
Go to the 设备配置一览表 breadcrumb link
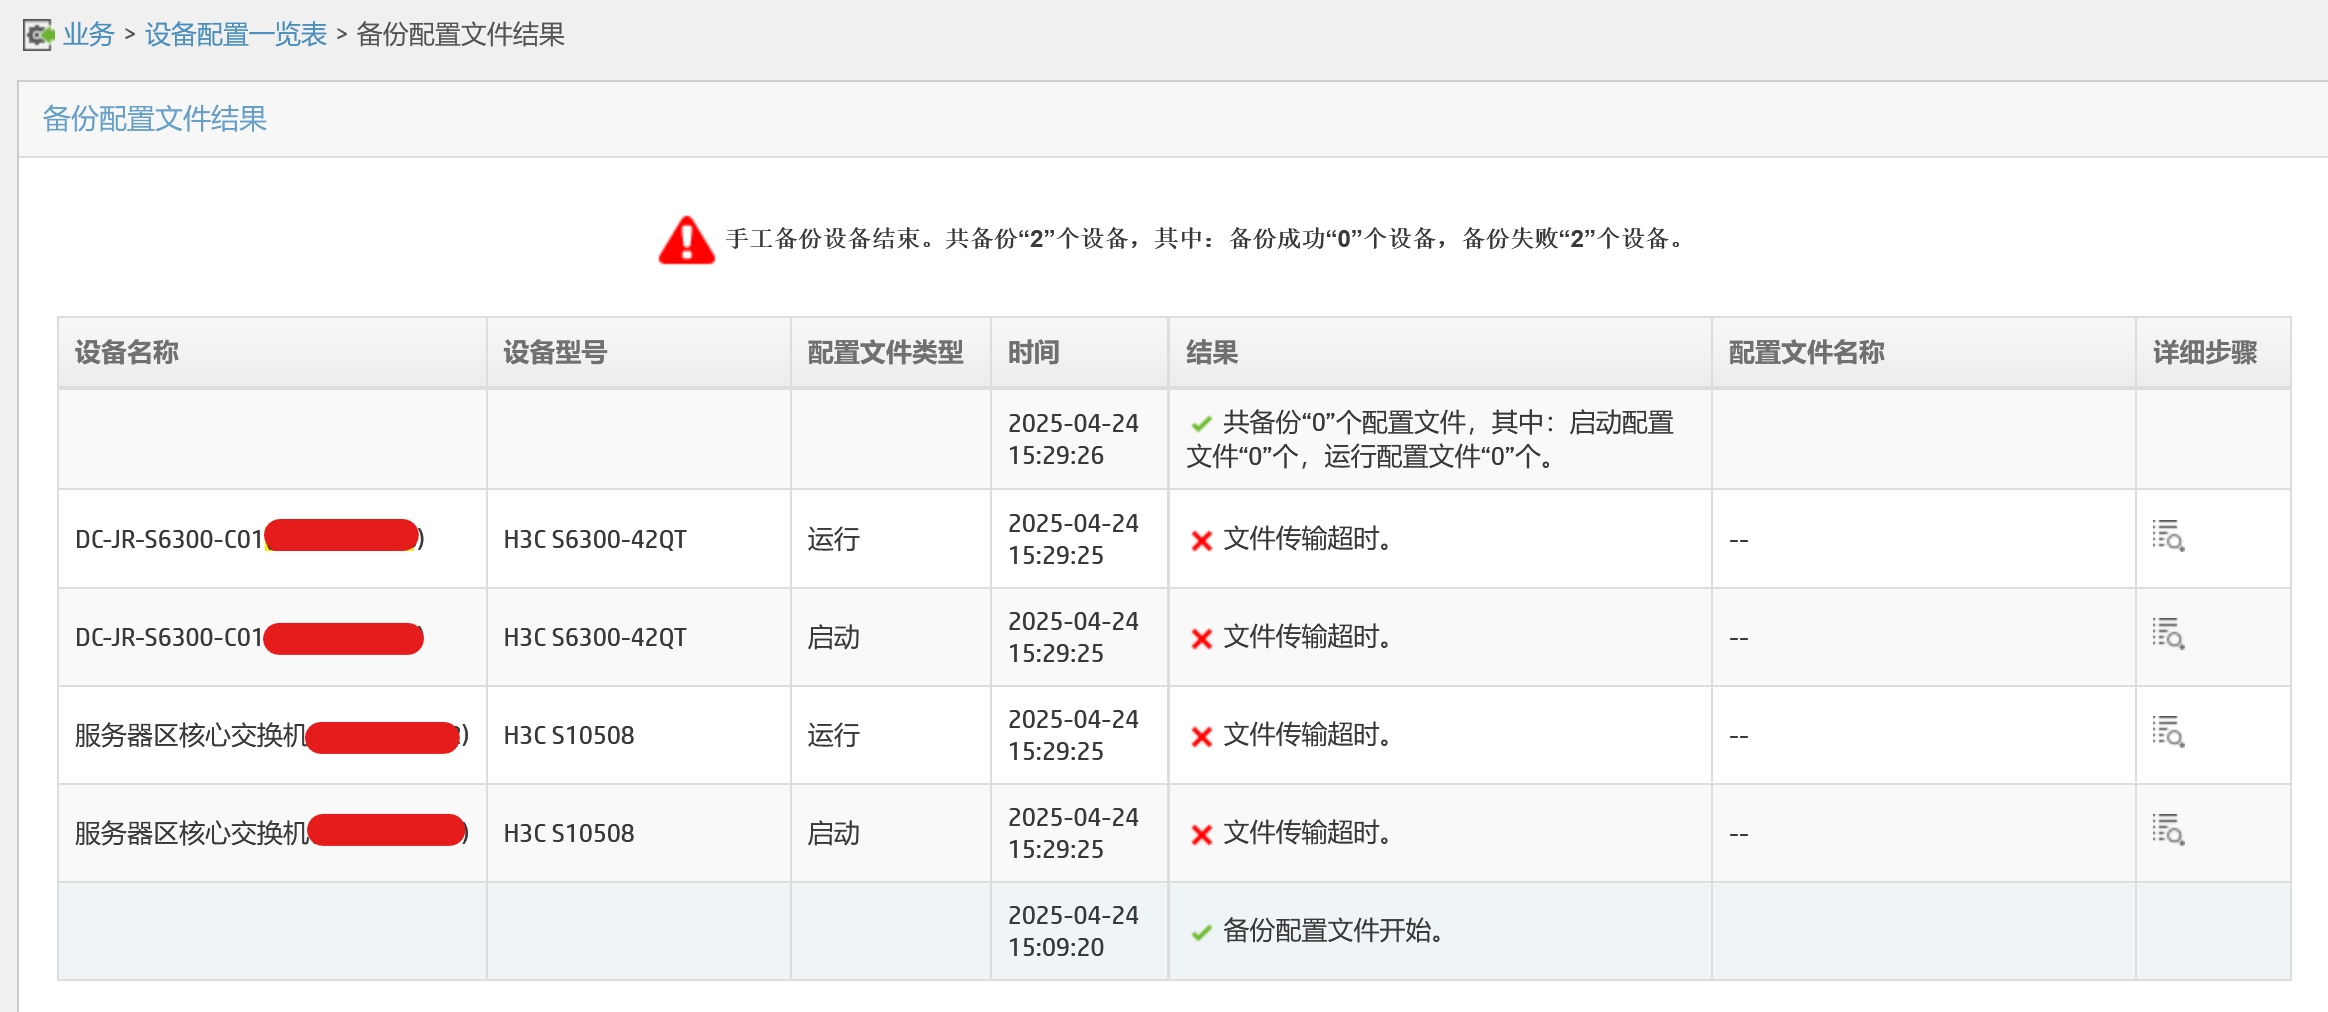[x=236, y=35]
